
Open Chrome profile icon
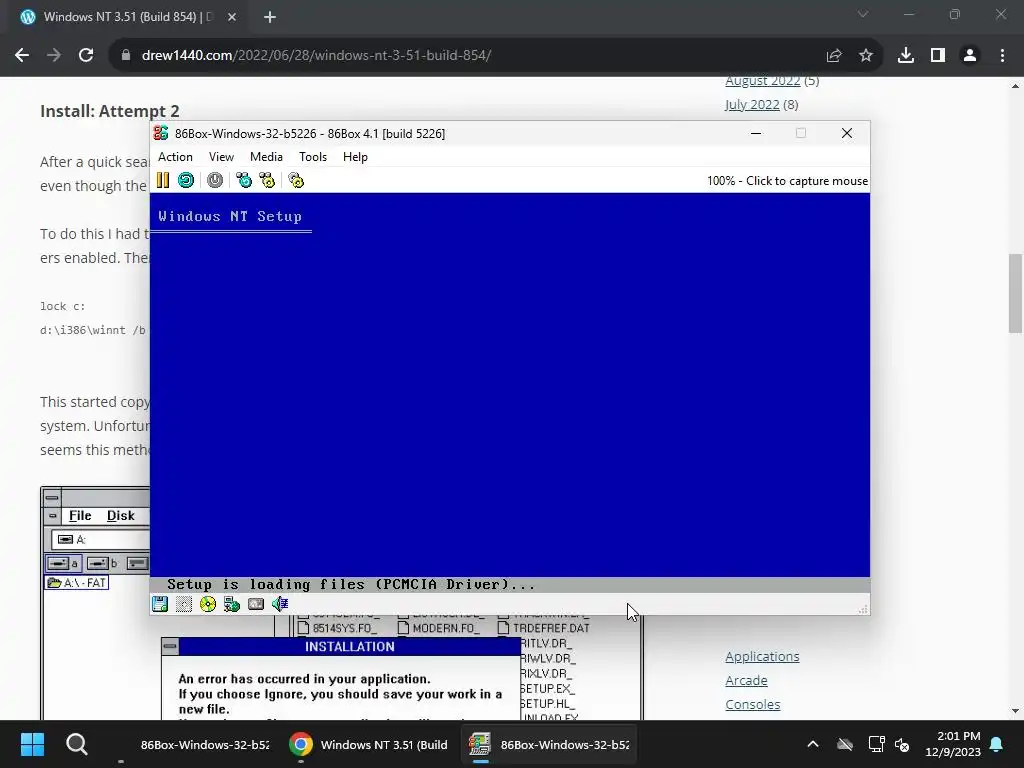[x=970, y=56]
